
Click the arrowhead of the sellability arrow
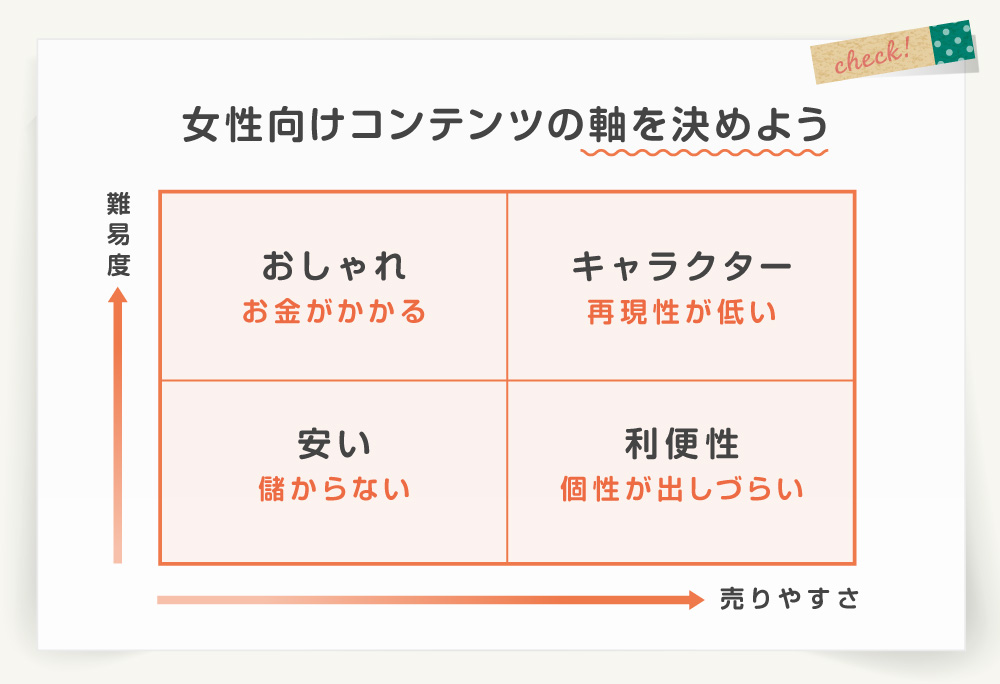tap(697, 600)
